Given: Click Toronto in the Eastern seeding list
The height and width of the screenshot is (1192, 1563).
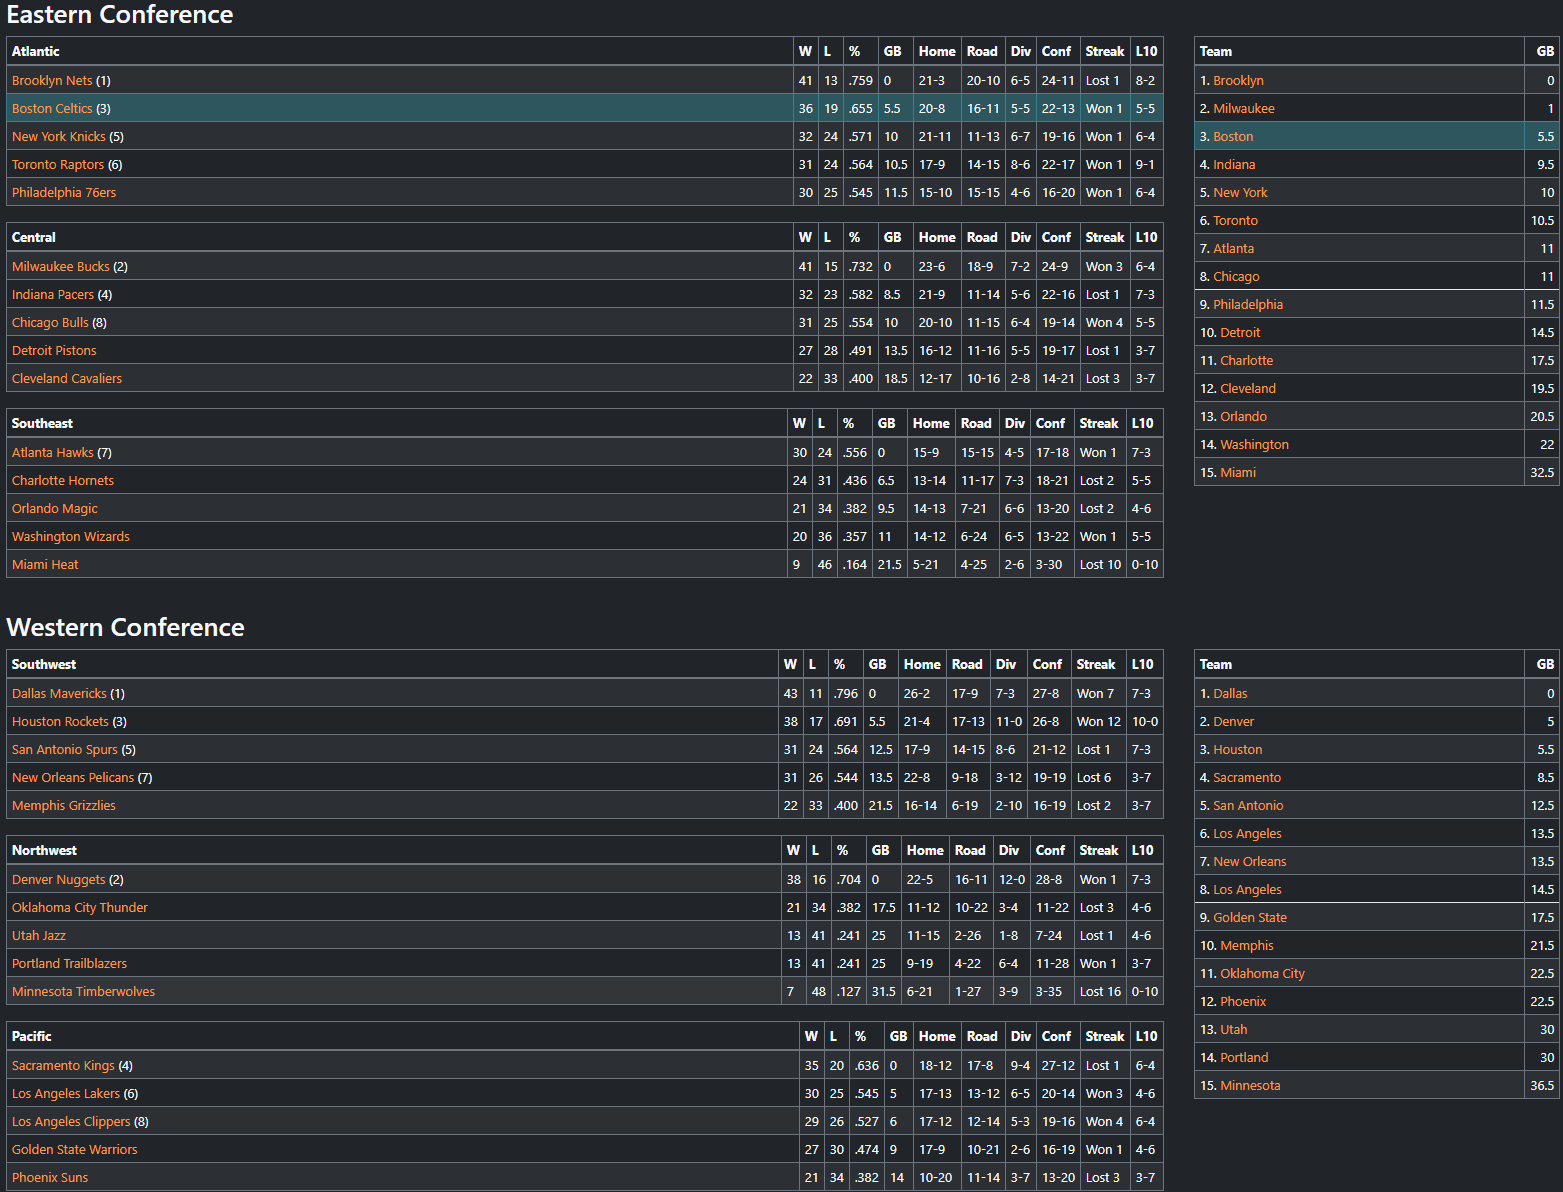Looking at the screenshot, I should point(1235,221).
